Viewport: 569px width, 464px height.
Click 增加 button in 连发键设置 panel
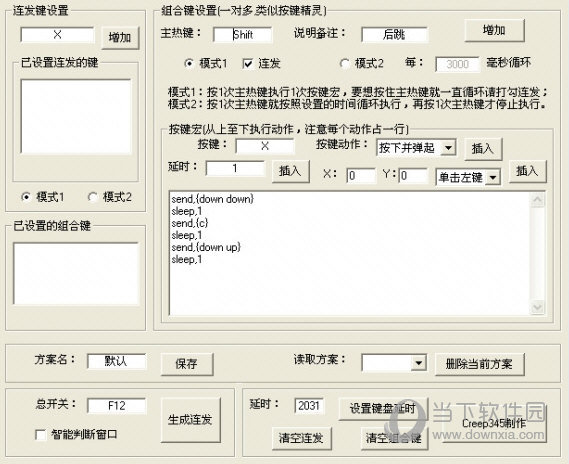120,37
